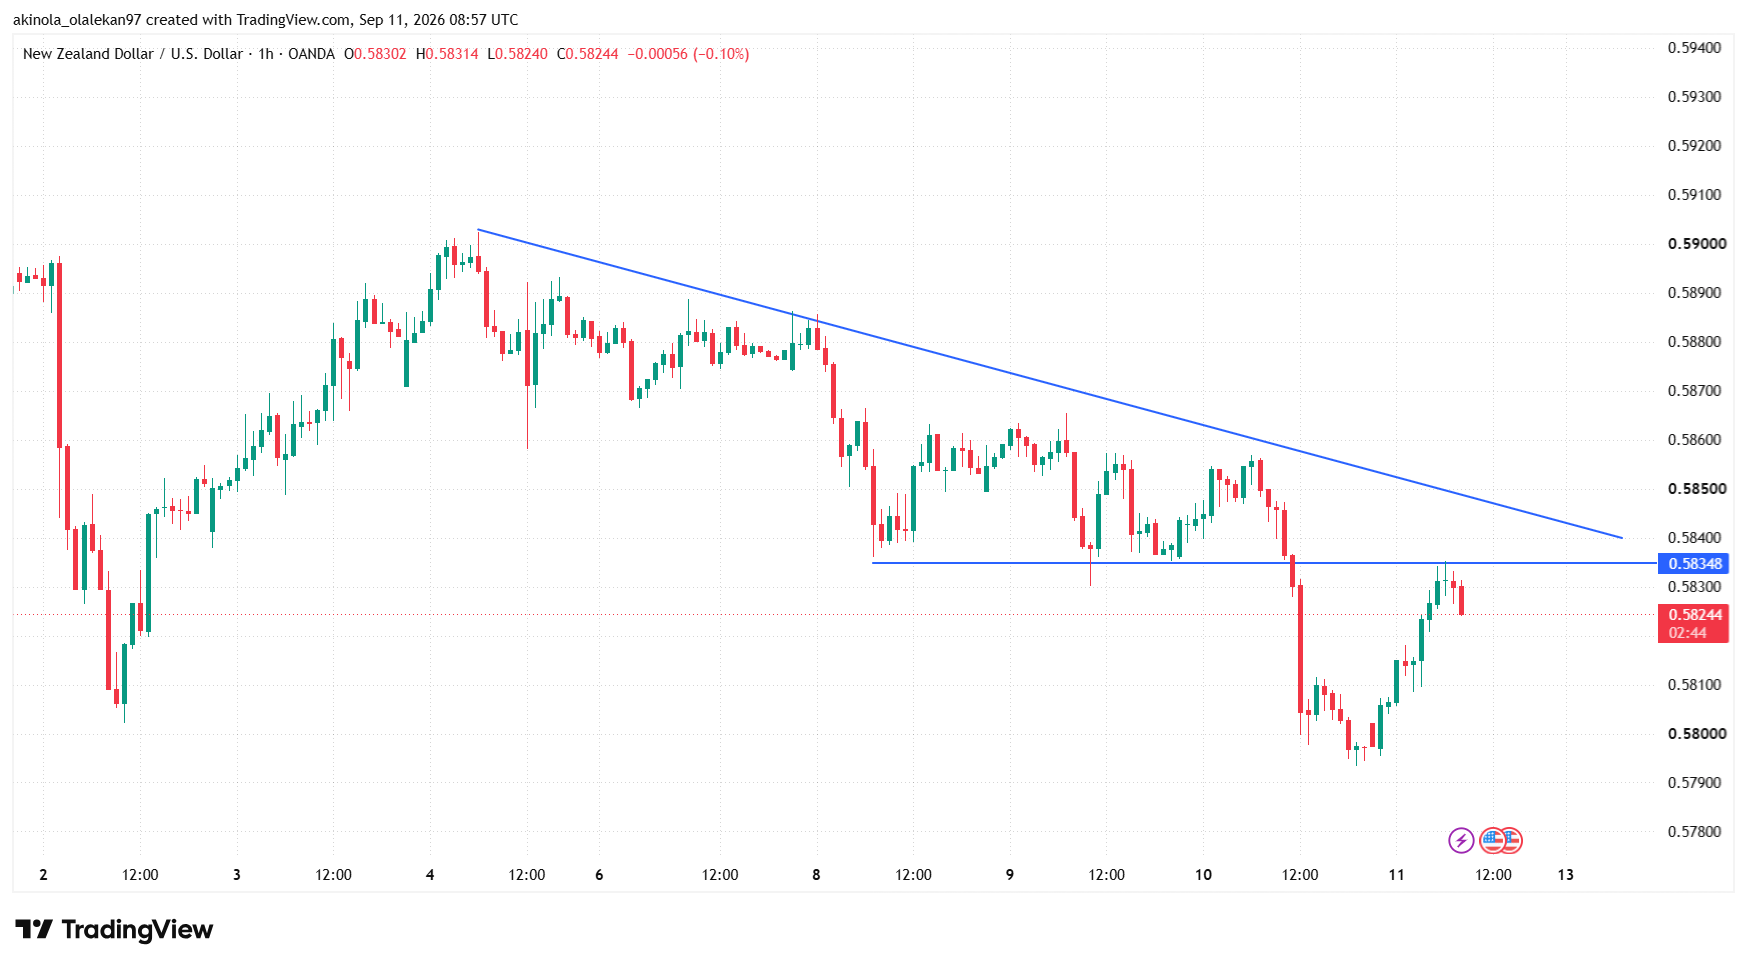Select the horizontal blue support line
Screen dimensions: 1747x967
[x=1265, y=563]
